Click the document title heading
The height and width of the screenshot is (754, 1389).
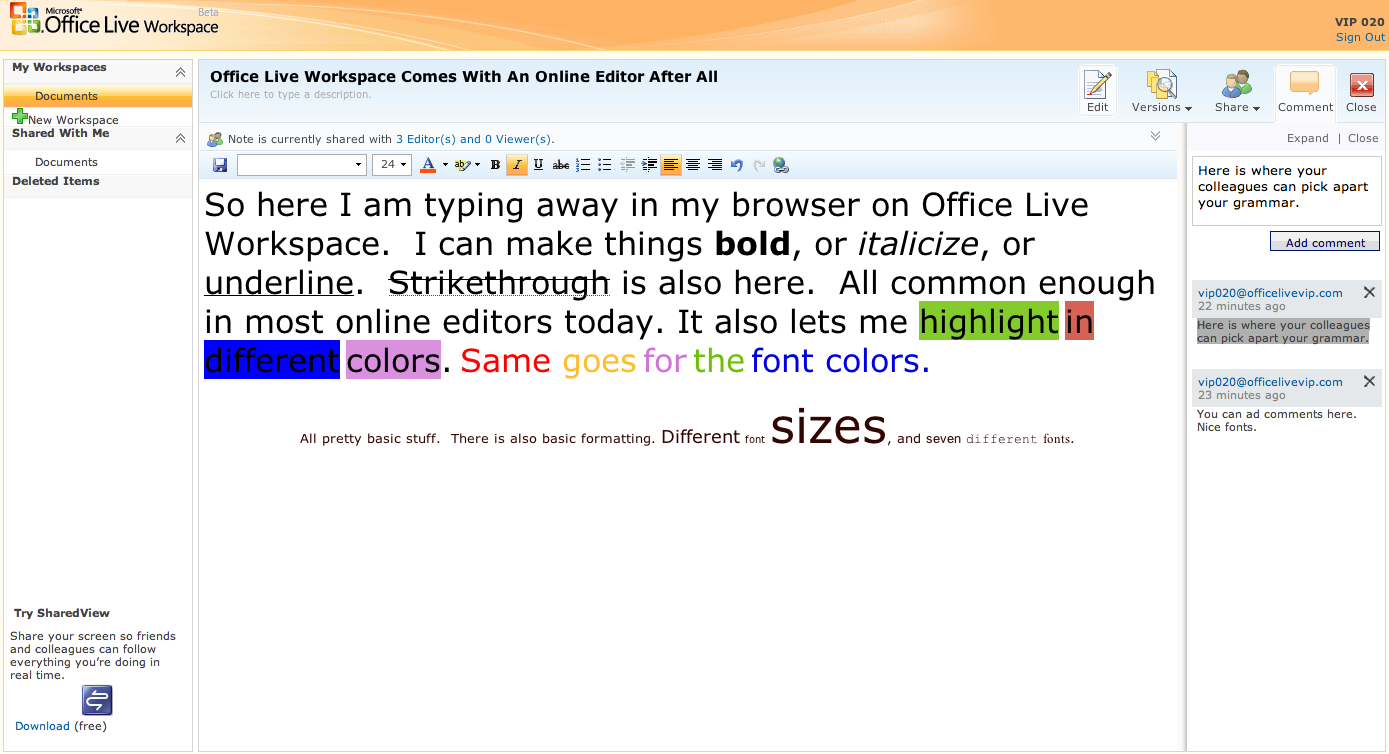point(464,77)
